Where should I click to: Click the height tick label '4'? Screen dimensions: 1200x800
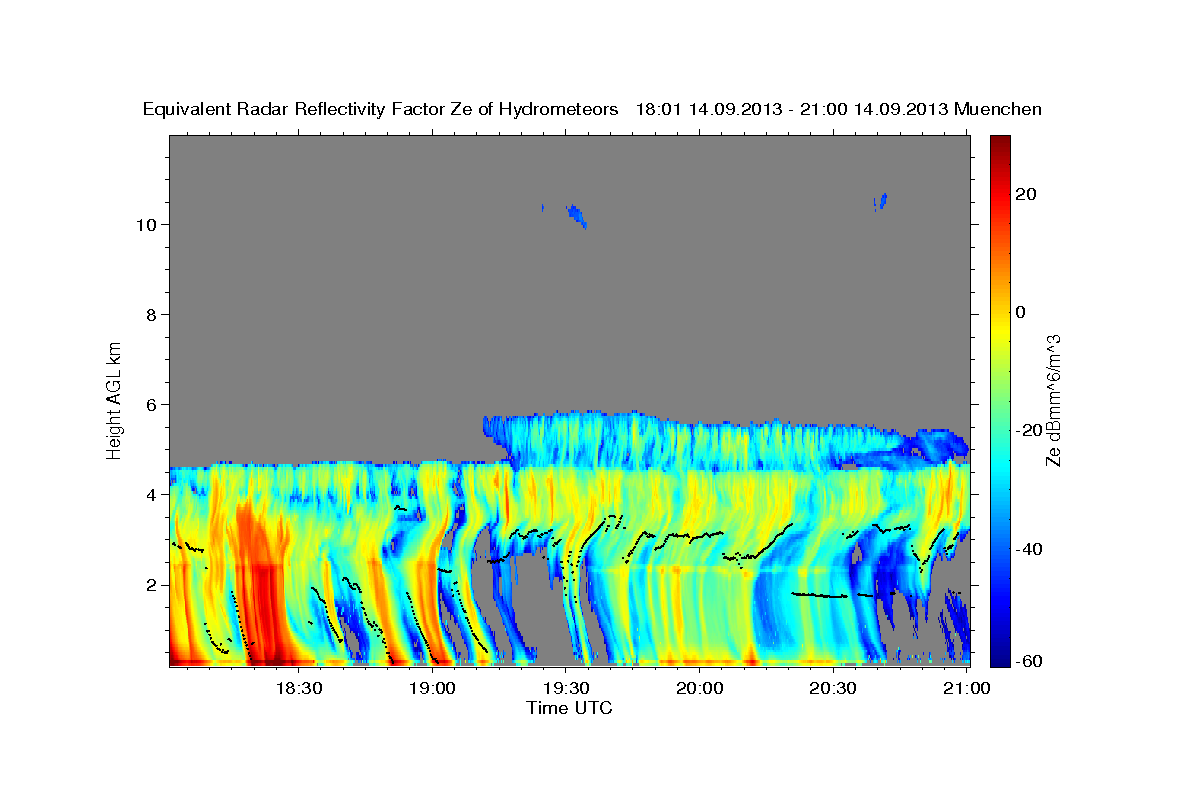[x=152, y=495]
